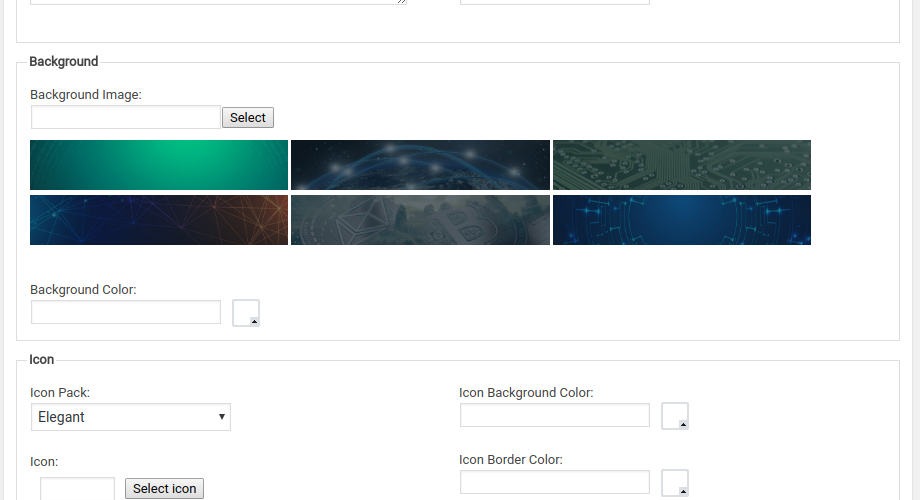Open the Background Color picker swatch
920x500 pixels.
point(246,313)
